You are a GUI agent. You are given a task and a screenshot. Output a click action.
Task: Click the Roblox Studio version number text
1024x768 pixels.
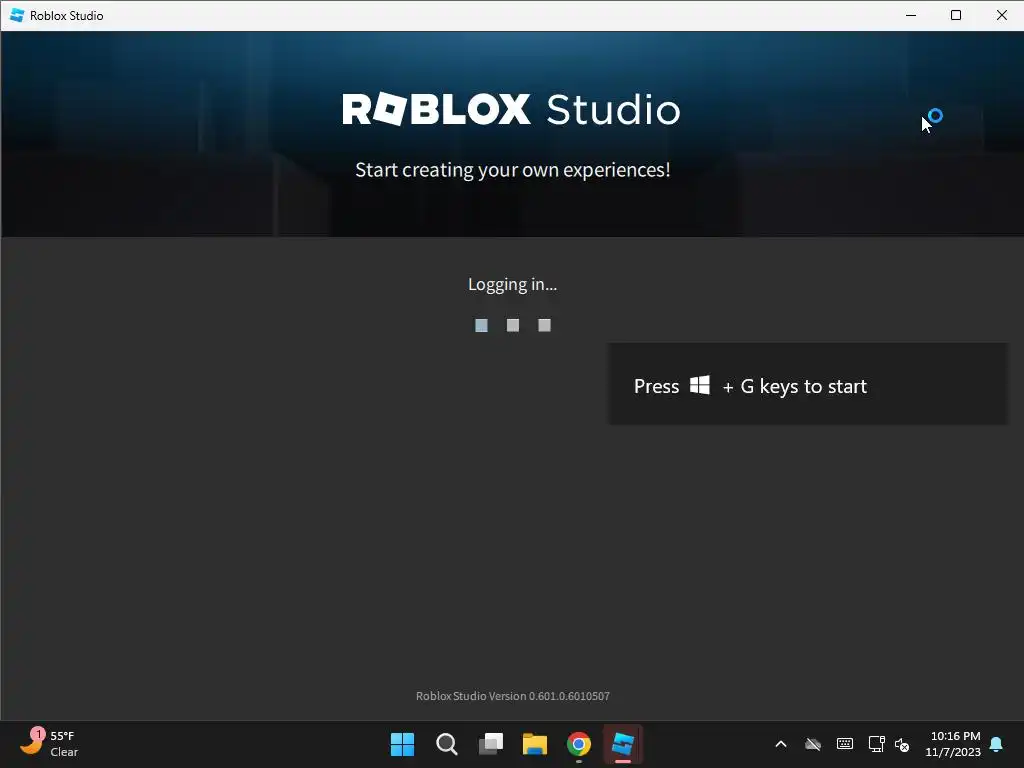coord(513,696)
